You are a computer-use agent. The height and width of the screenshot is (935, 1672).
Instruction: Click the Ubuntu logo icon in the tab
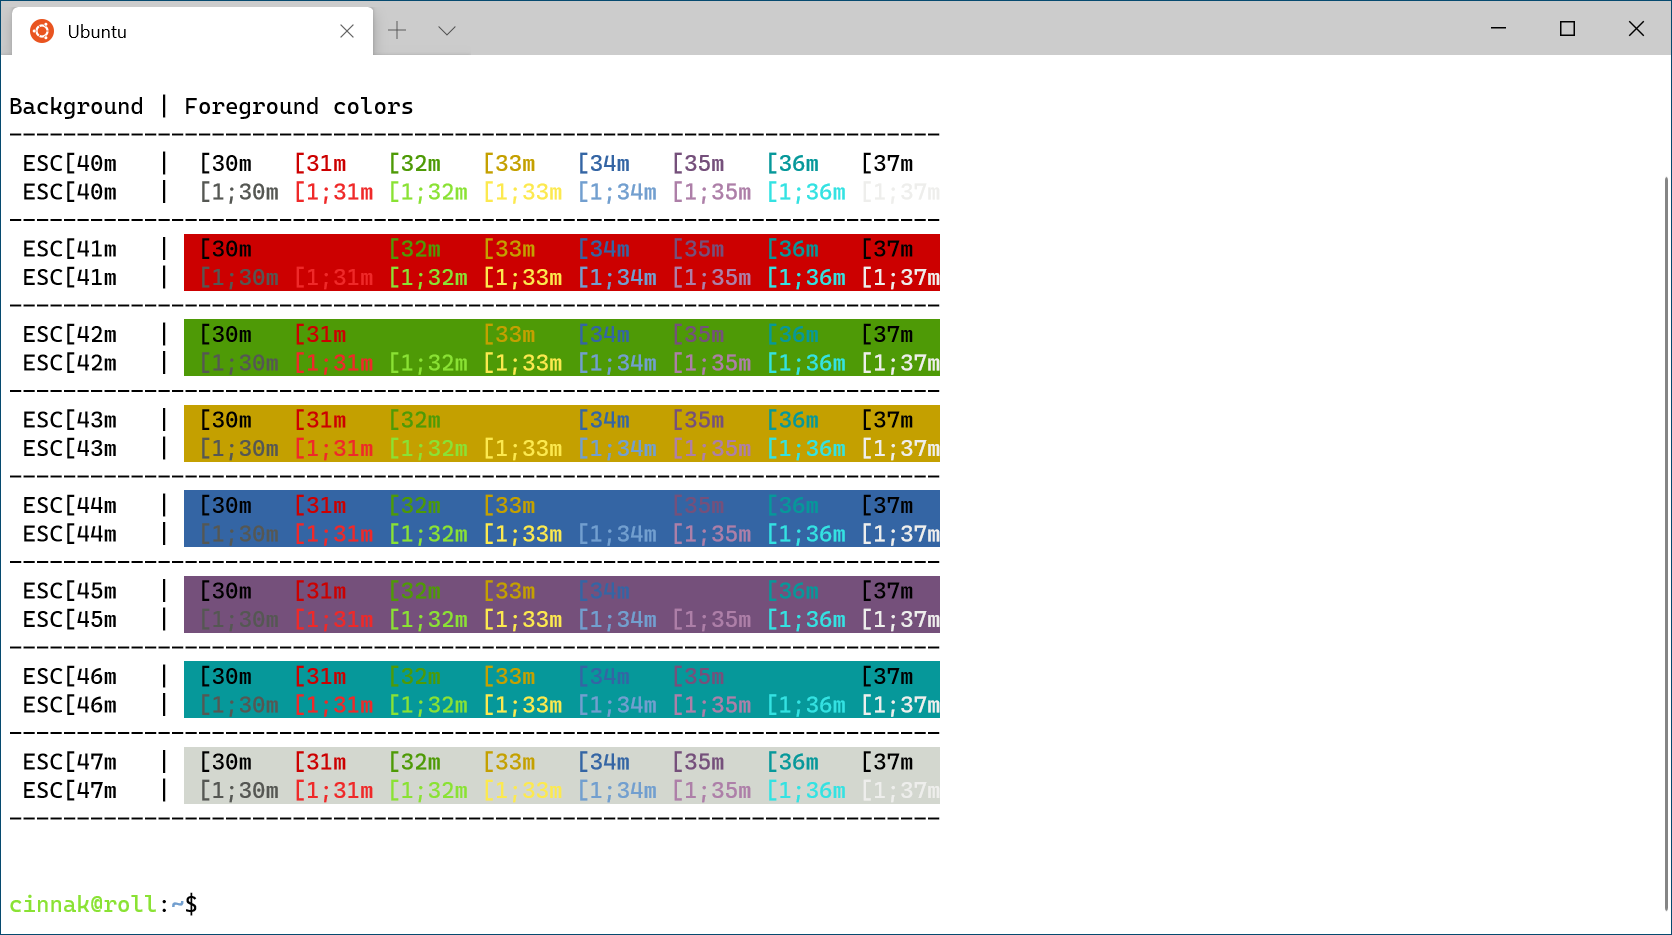pos(42,31)
